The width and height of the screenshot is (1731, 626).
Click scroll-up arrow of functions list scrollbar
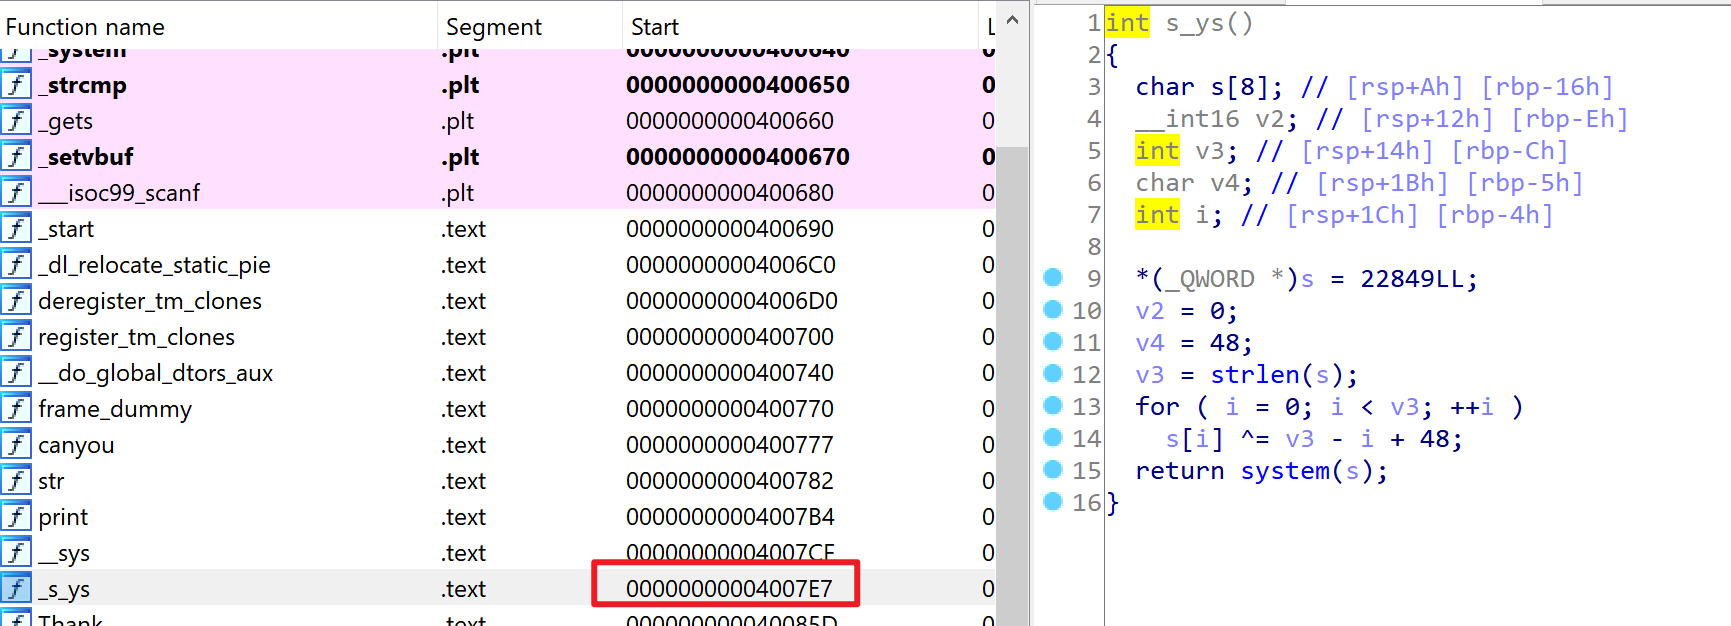1012,21
